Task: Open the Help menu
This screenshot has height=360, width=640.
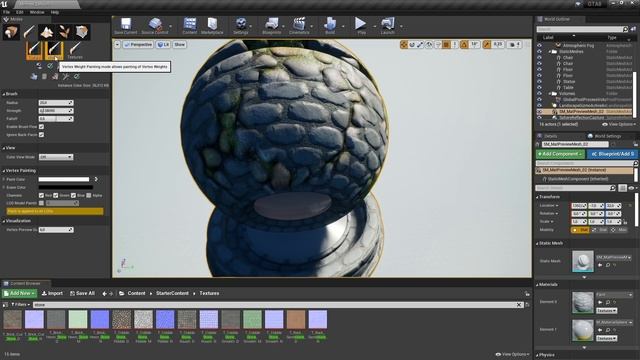Action: (x=55, y=12)
